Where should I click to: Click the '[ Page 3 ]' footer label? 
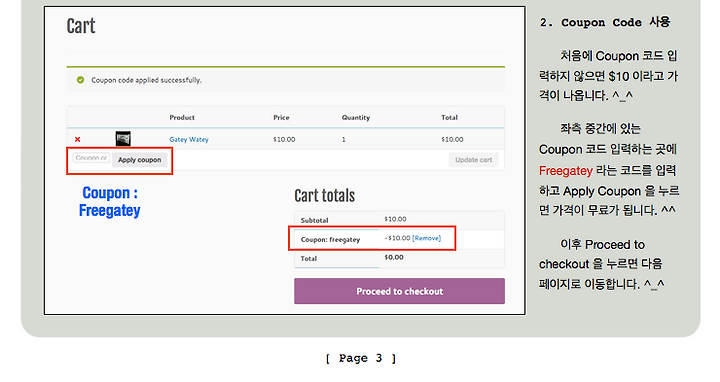tap(360, 358)
